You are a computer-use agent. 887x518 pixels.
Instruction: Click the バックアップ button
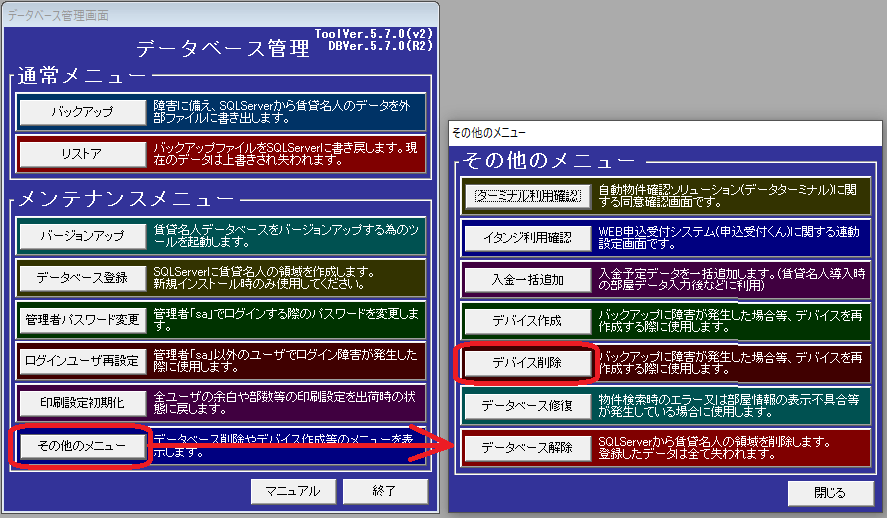(81, 112)
